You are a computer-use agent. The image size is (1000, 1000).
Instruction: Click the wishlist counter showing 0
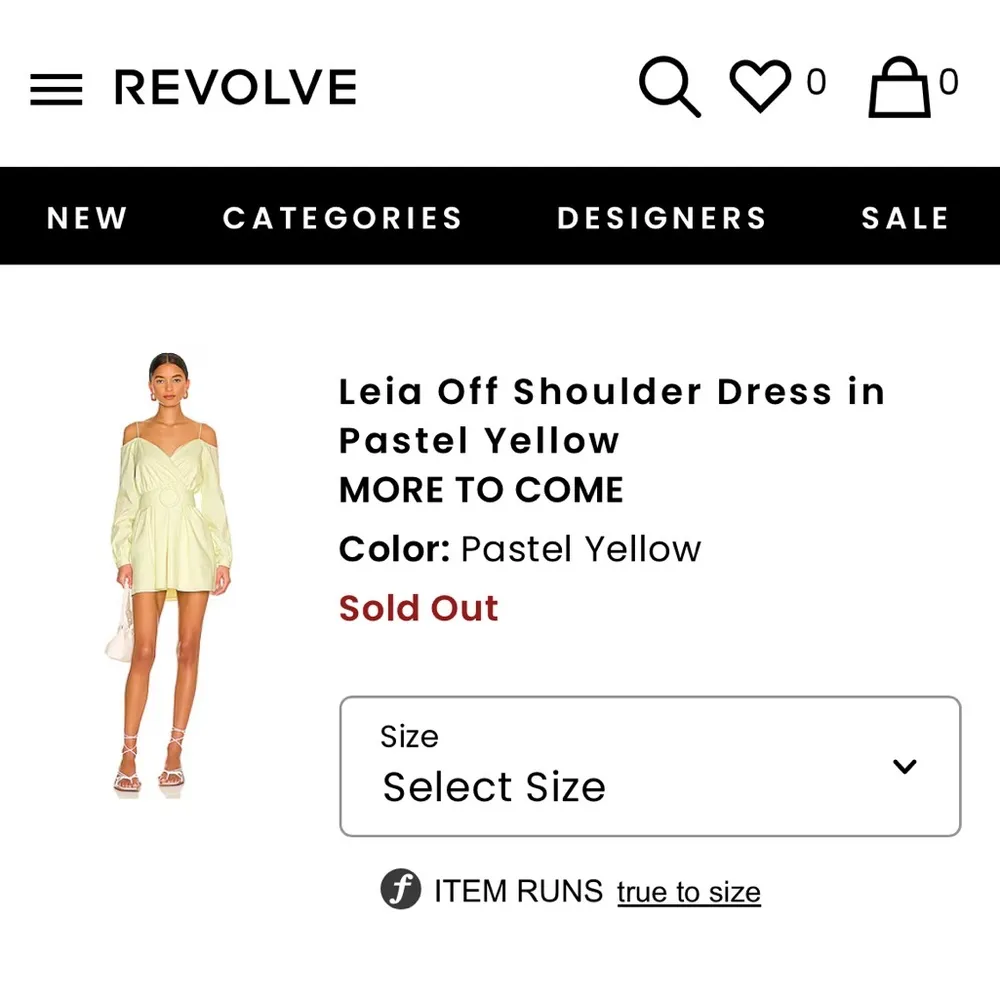(x=816, y=84)
